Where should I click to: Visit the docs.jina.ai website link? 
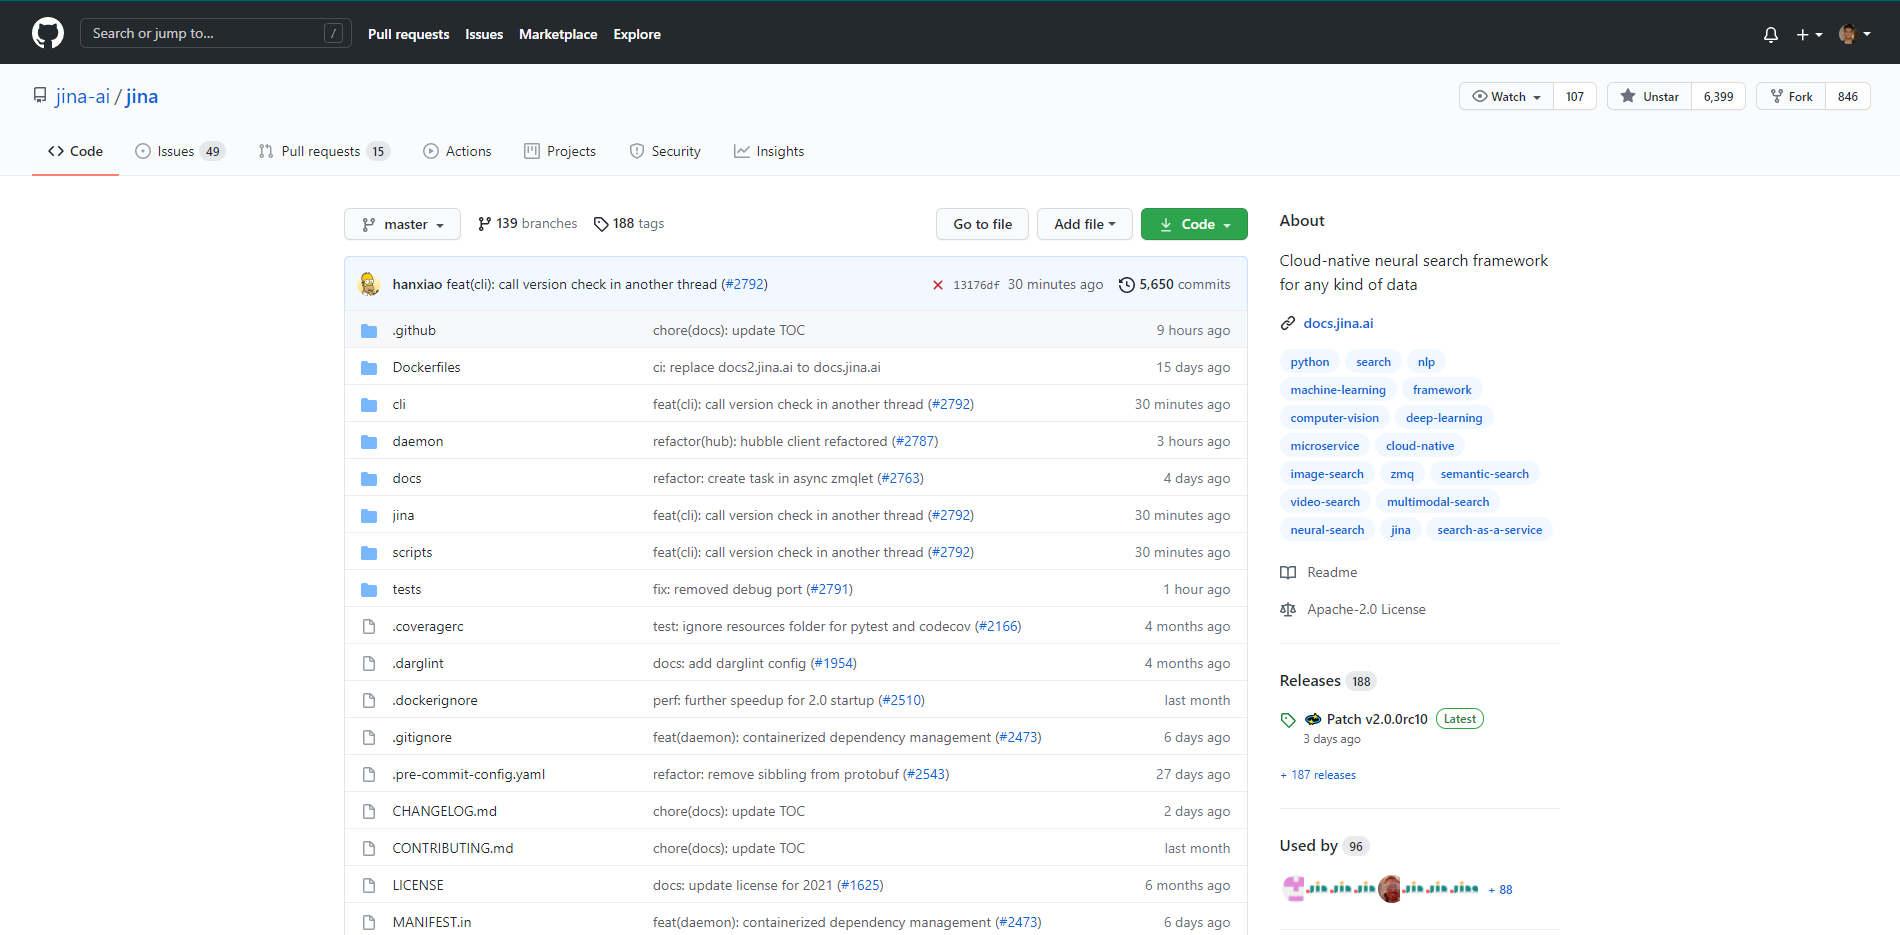(x=1338, y=323)
